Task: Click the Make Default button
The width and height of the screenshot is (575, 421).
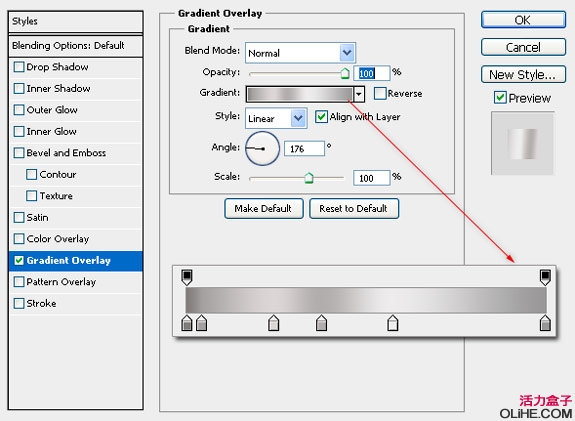Action: [264, 209]
